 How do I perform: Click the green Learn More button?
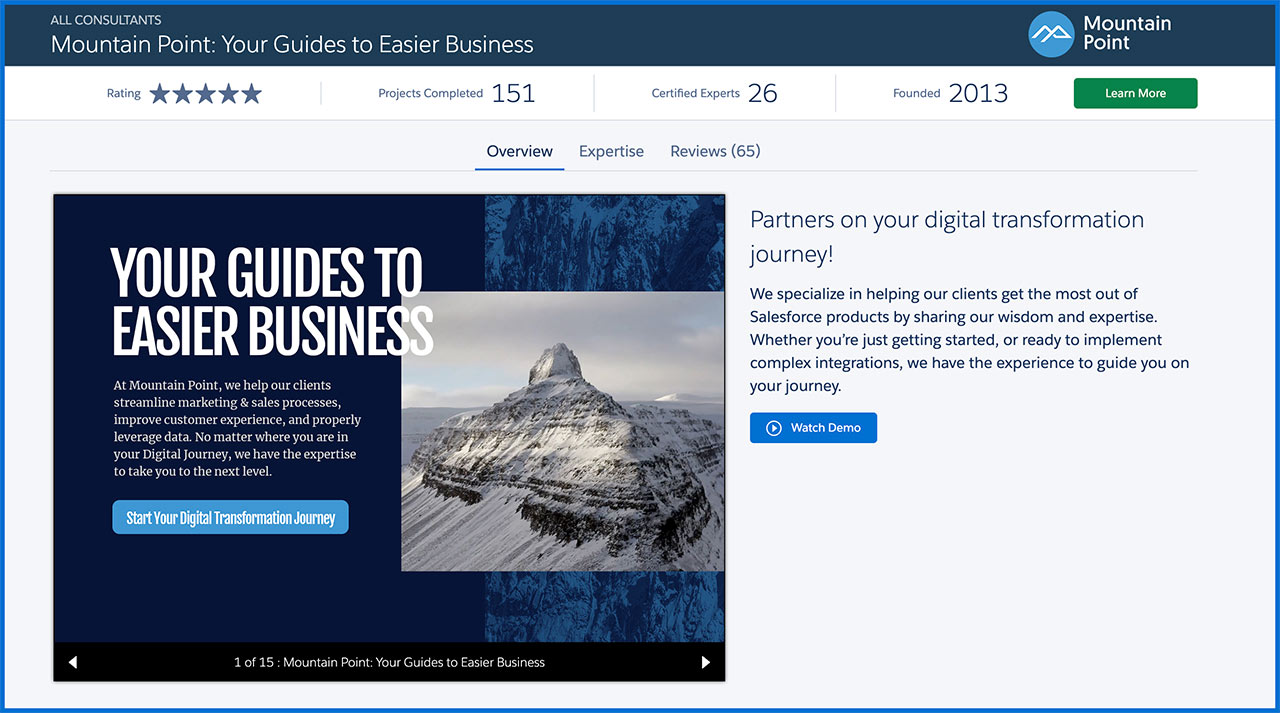click(1135, 93)
